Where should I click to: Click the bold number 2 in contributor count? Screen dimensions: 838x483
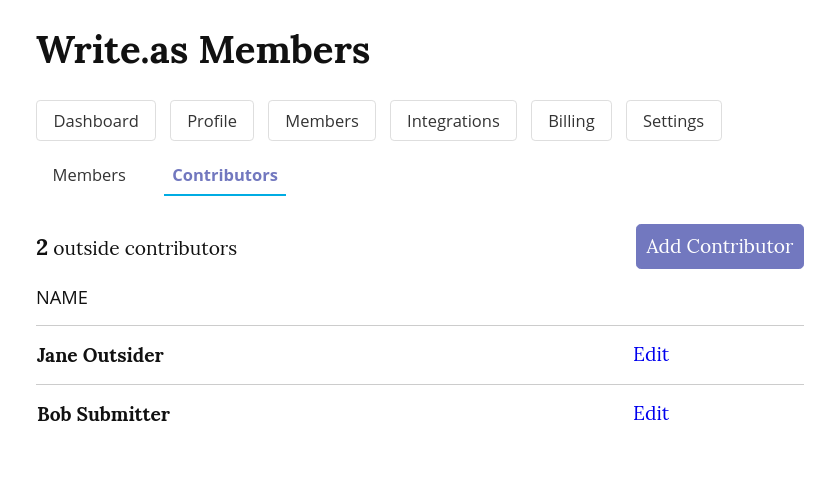pyautogui.click(x=42, y=247)
